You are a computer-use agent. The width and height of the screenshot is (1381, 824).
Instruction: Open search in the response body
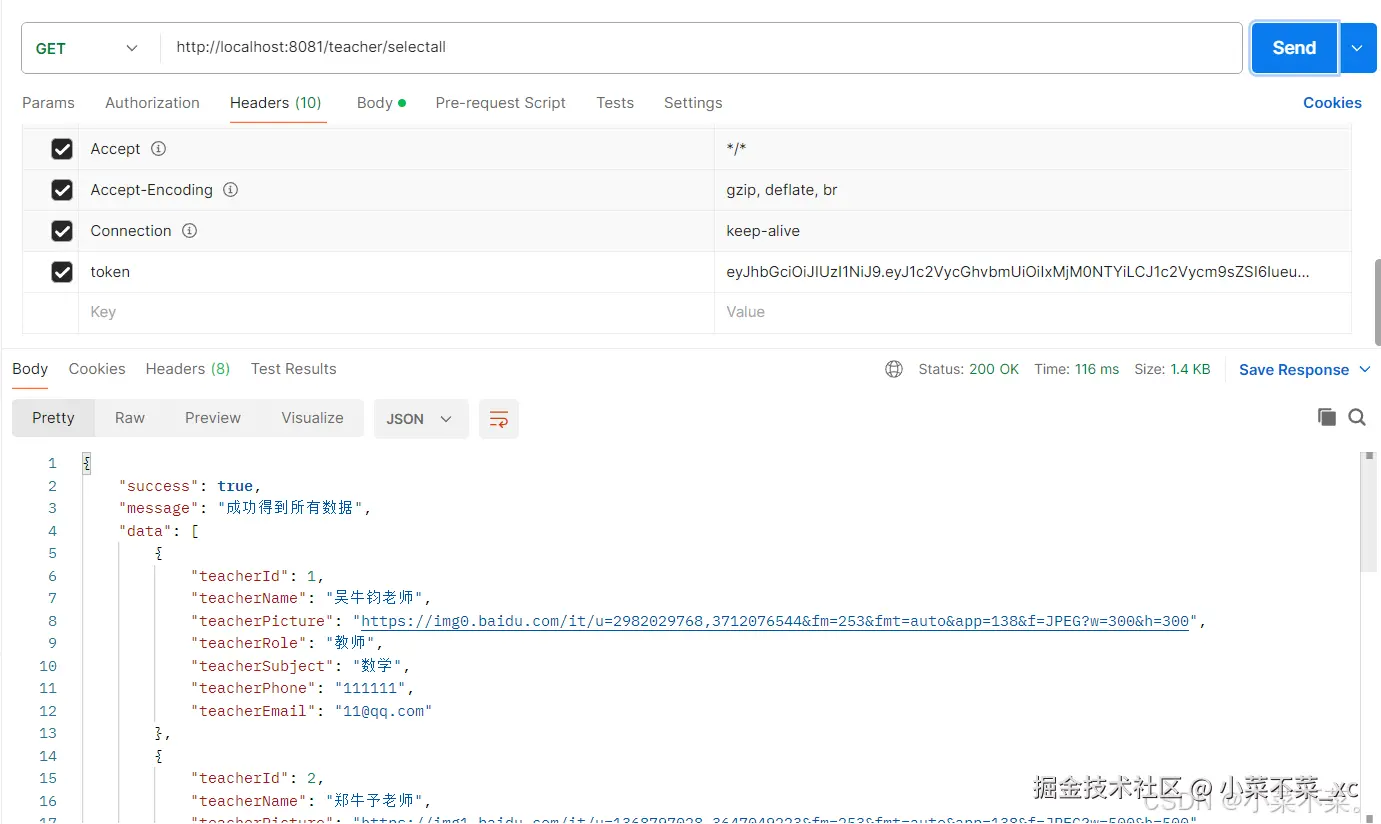click(x=1357, y=417)
